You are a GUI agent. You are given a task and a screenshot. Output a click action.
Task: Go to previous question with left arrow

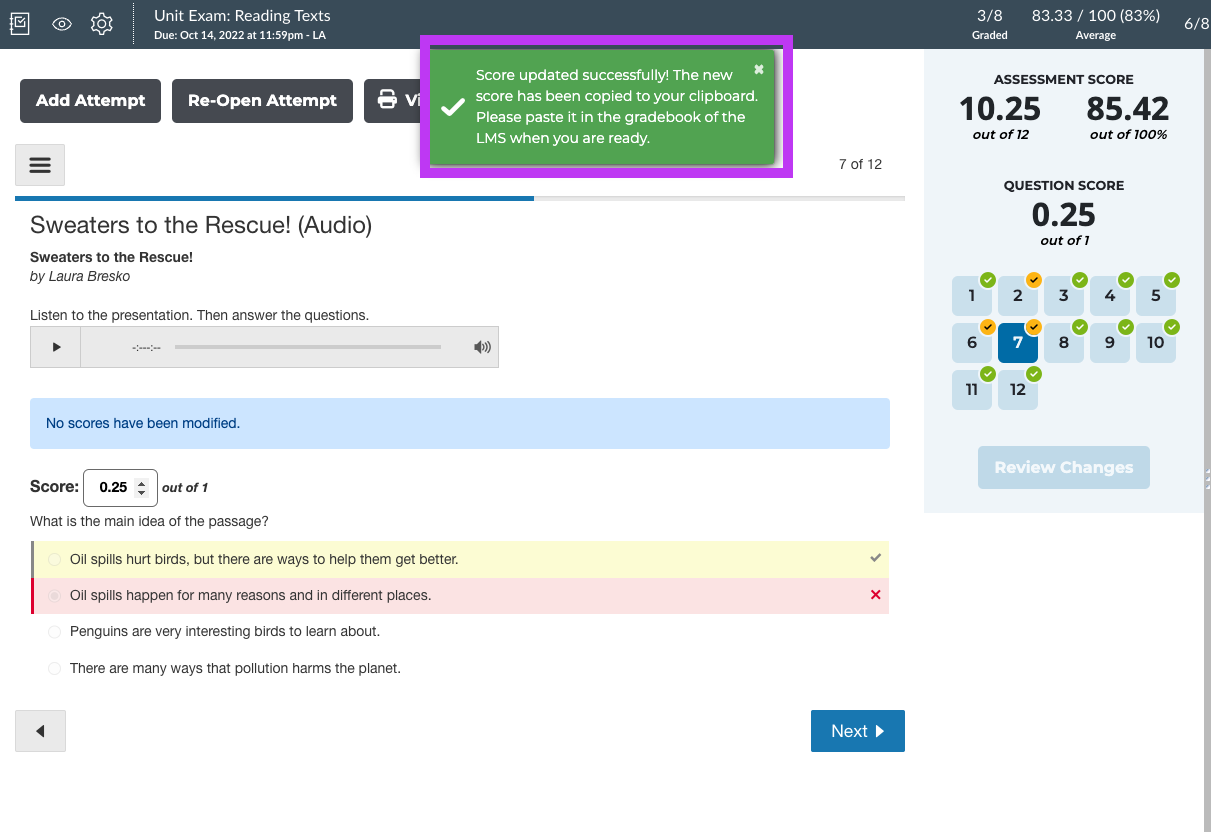(x=40, y=731)
